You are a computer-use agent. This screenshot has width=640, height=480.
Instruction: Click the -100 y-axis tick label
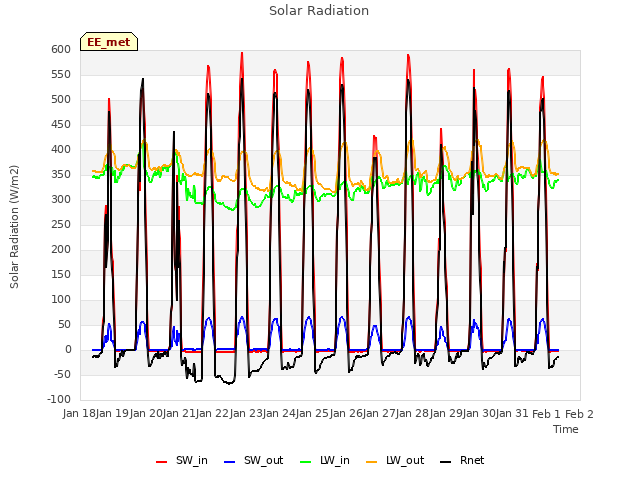tap(59, 400)
